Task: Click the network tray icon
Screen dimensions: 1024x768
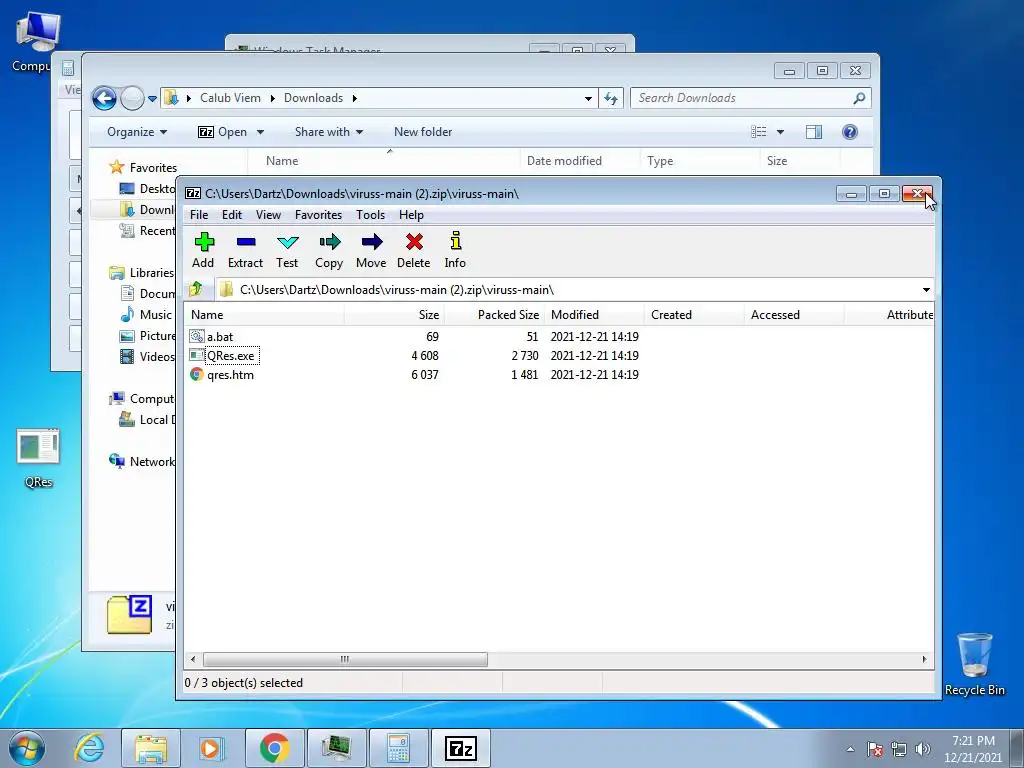Action: [899, 749]
